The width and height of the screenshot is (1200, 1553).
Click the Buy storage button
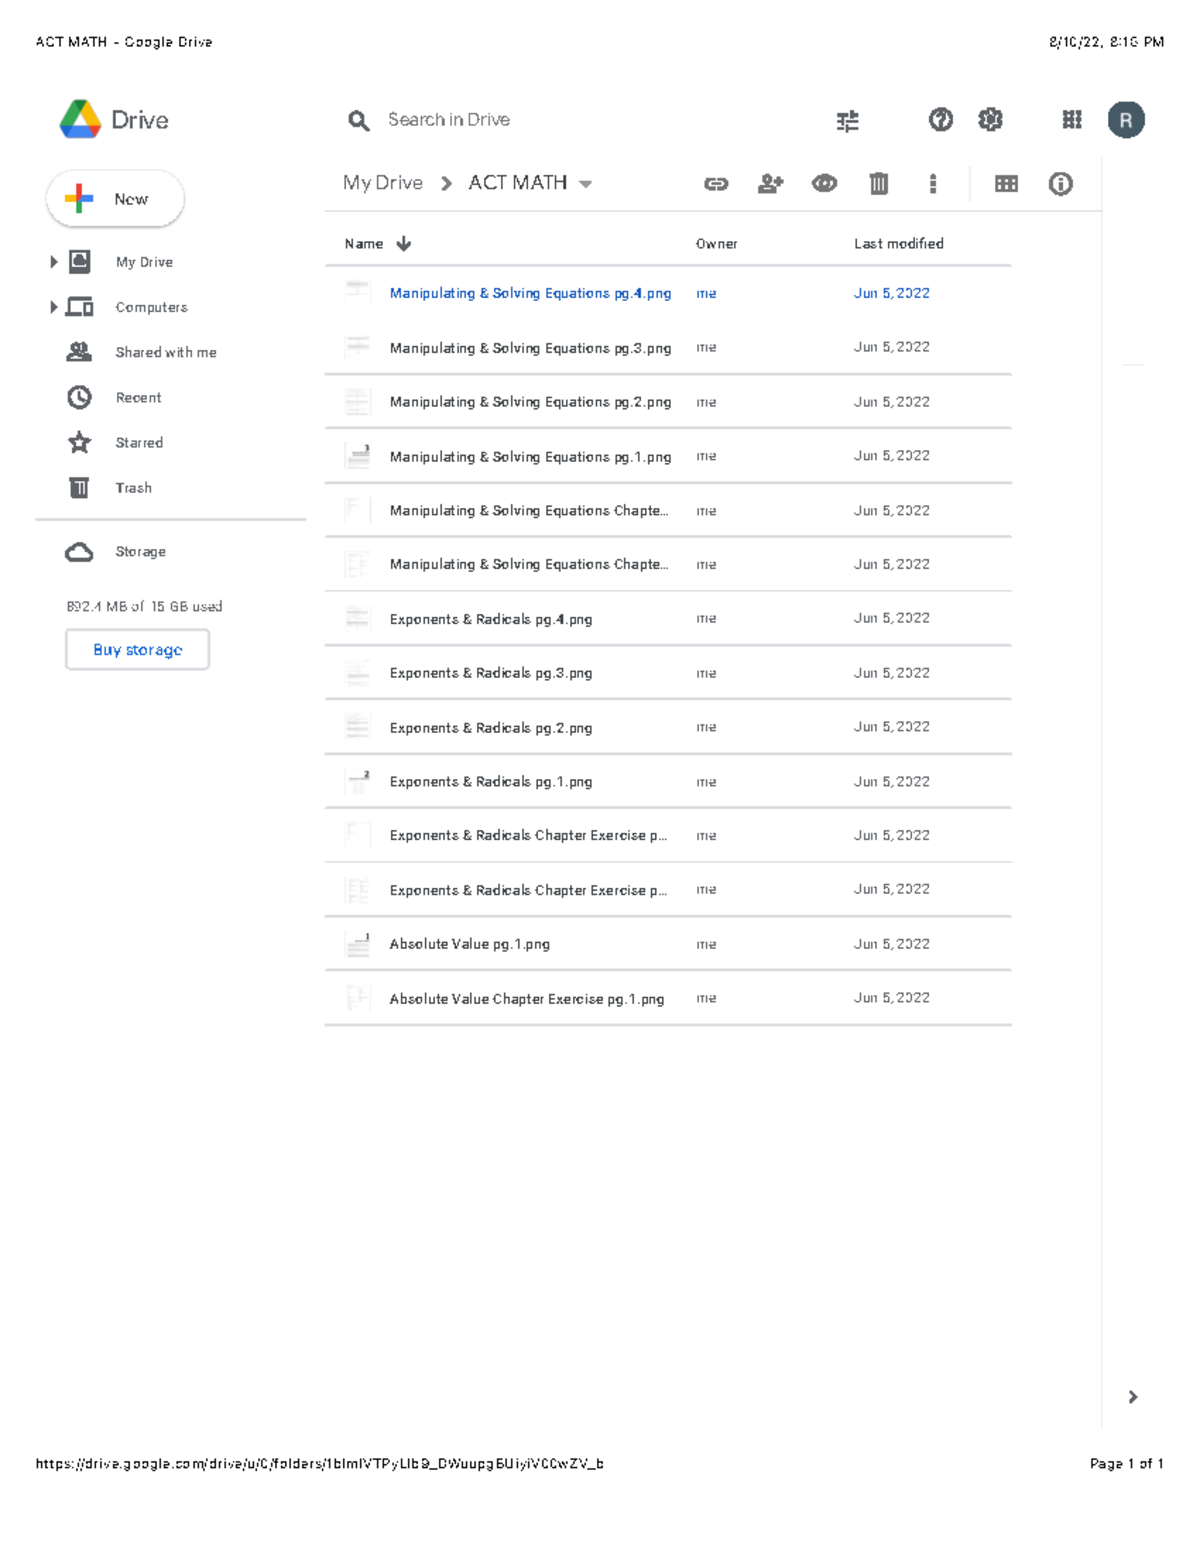click(x=137, y=649)
